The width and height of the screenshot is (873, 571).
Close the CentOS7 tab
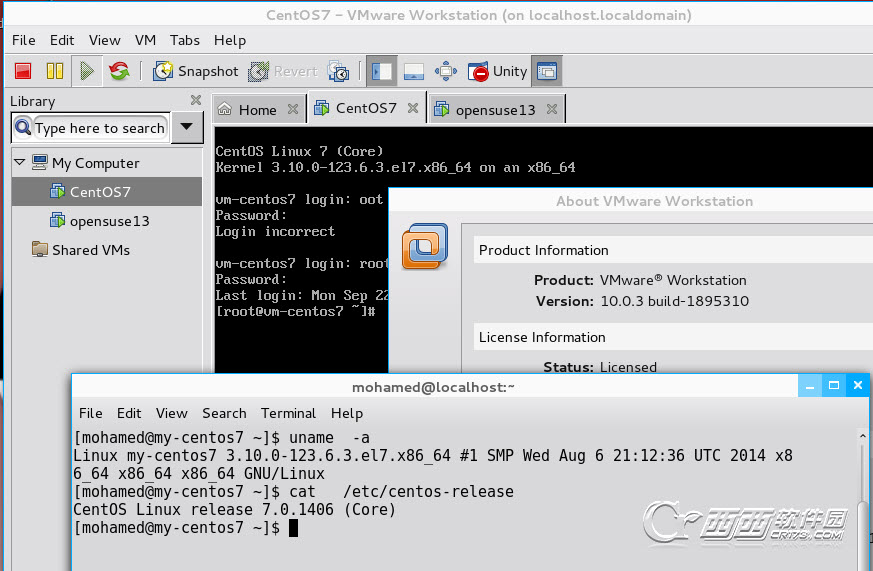pos(413,108)
